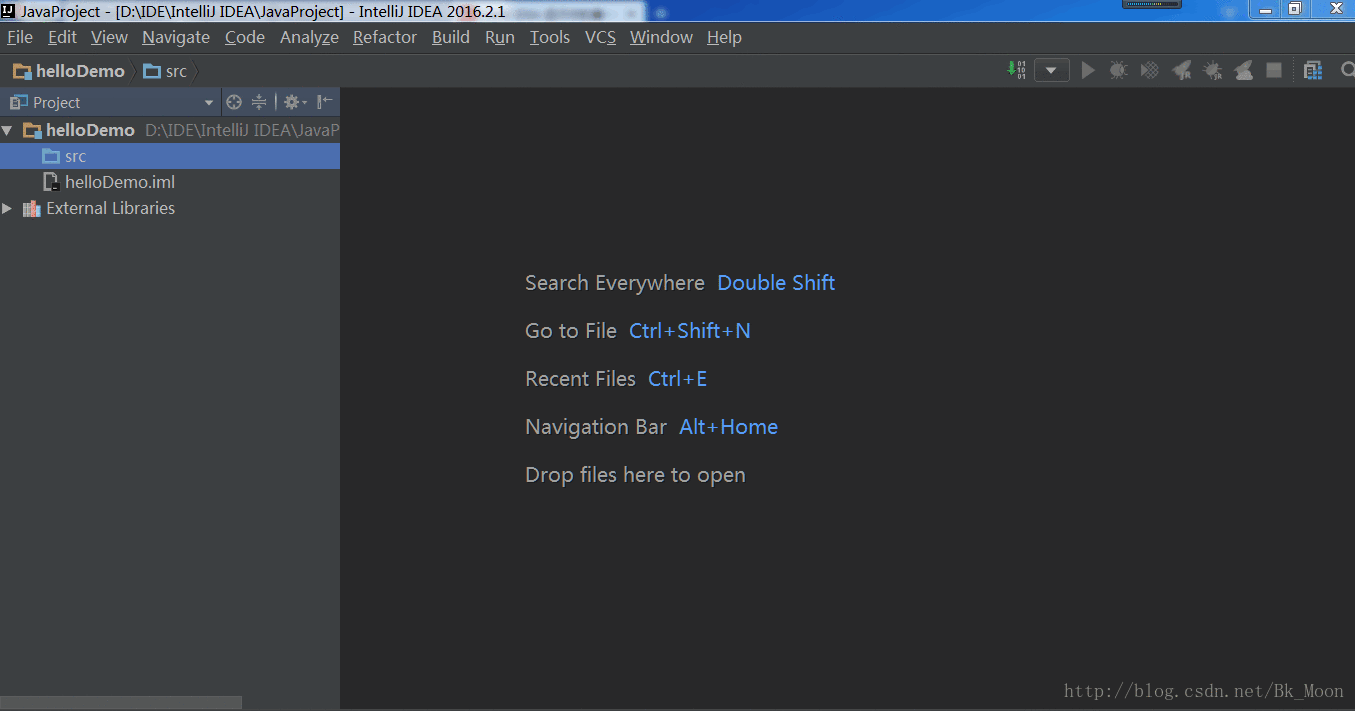
Task: Click the Scroll from Source target icon
Action: point(234,102)
